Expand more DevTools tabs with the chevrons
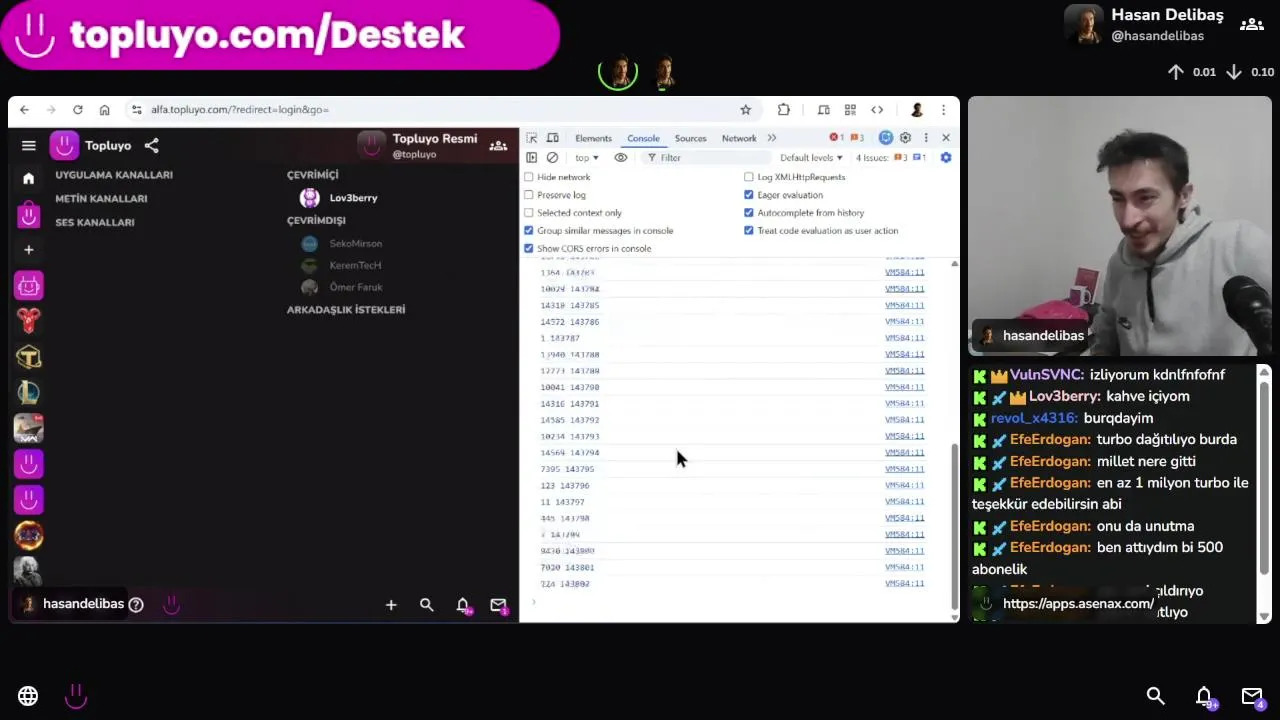1280x720 pixels. click(x=772, y=138)
